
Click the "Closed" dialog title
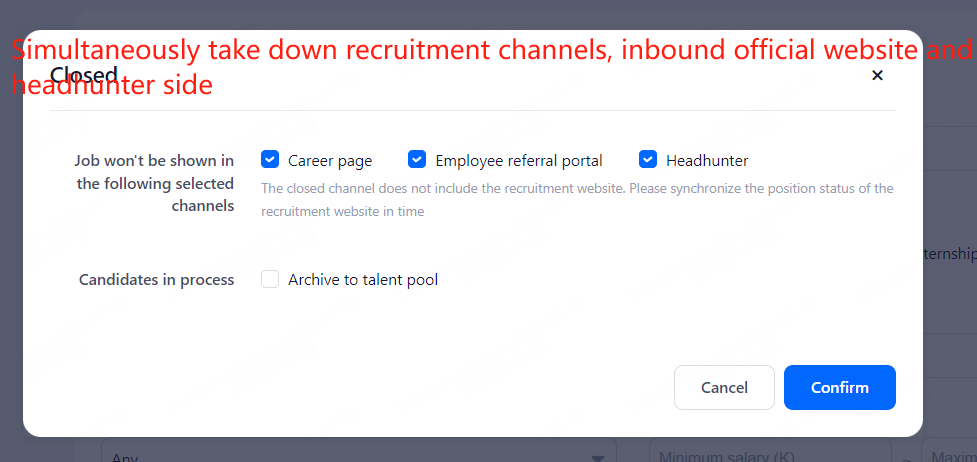coord(84,76)
